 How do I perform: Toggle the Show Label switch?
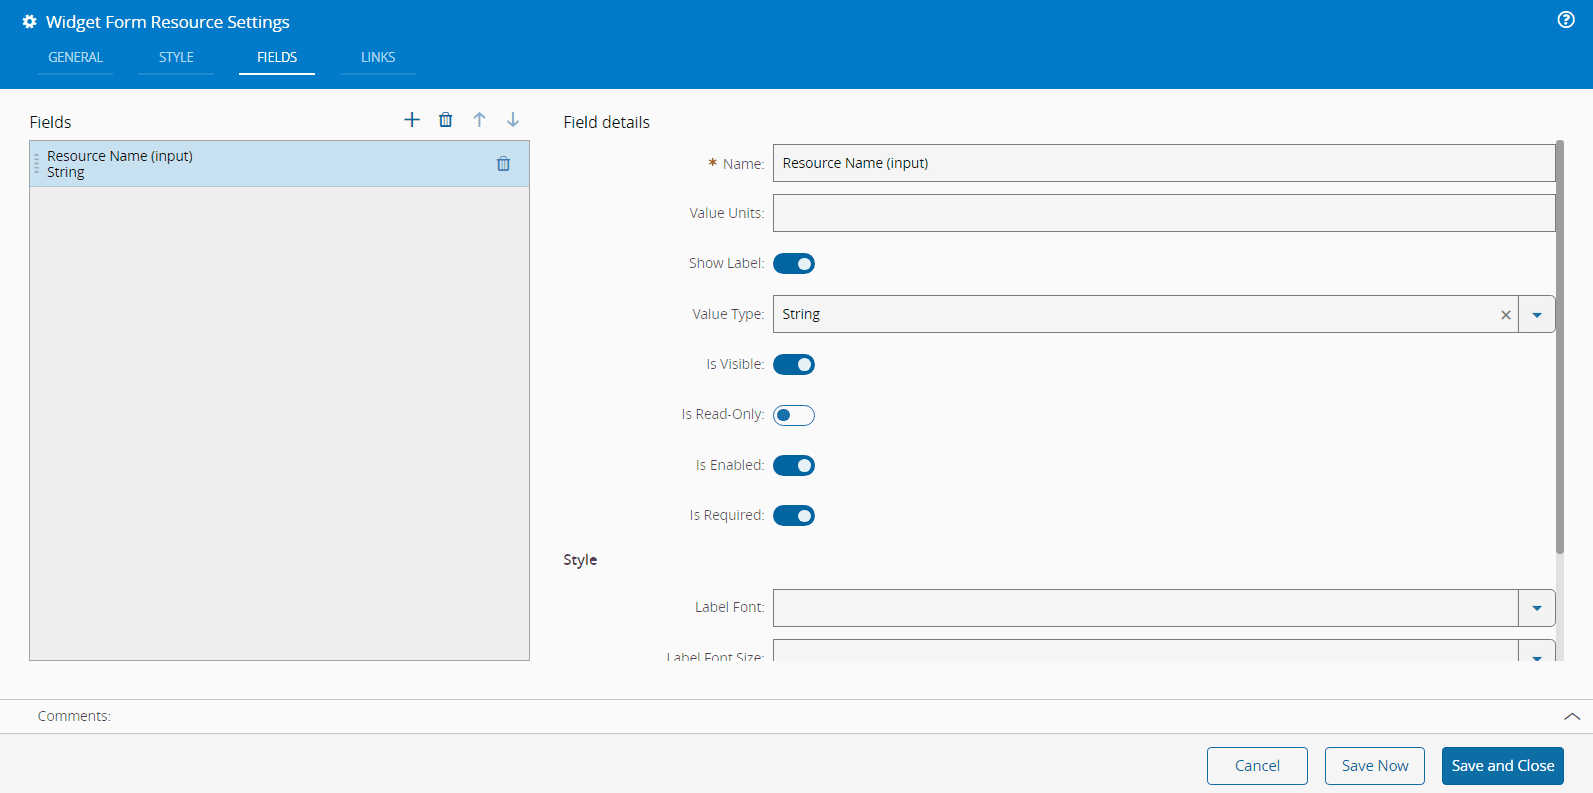794,264
